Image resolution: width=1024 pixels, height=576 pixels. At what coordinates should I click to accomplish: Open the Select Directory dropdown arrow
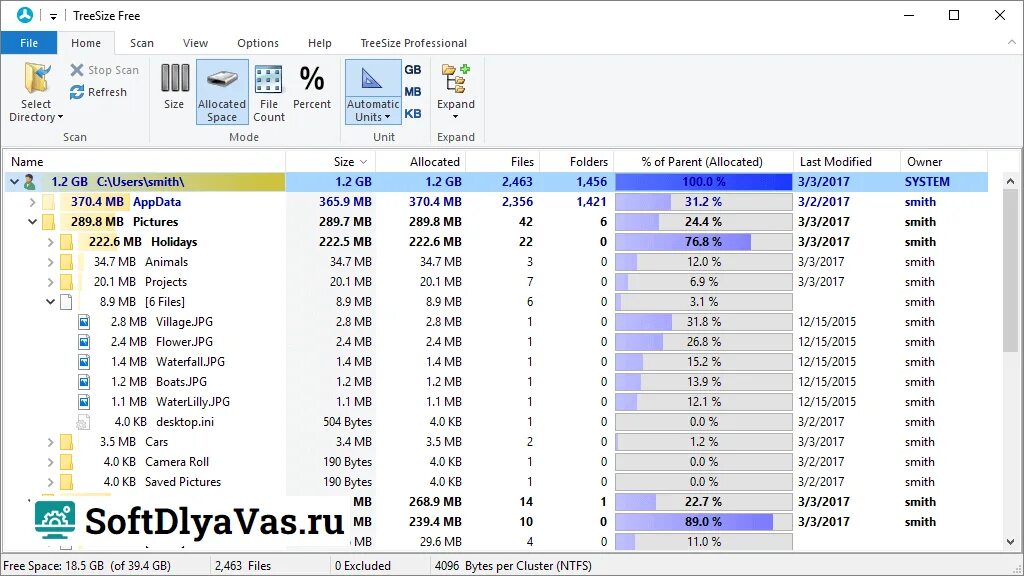pos(60,118)
